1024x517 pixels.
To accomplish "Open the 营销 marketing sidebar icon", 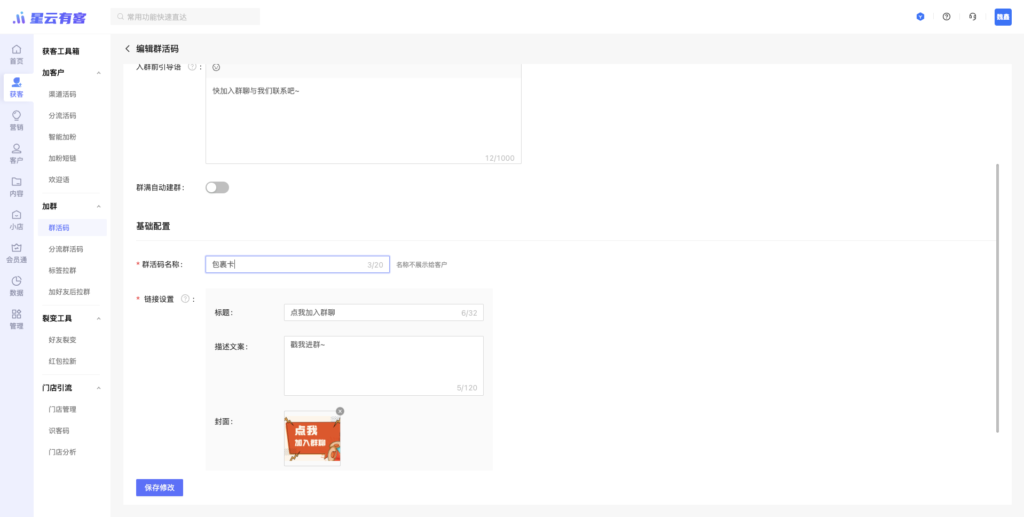I will (x=16, y=121).
